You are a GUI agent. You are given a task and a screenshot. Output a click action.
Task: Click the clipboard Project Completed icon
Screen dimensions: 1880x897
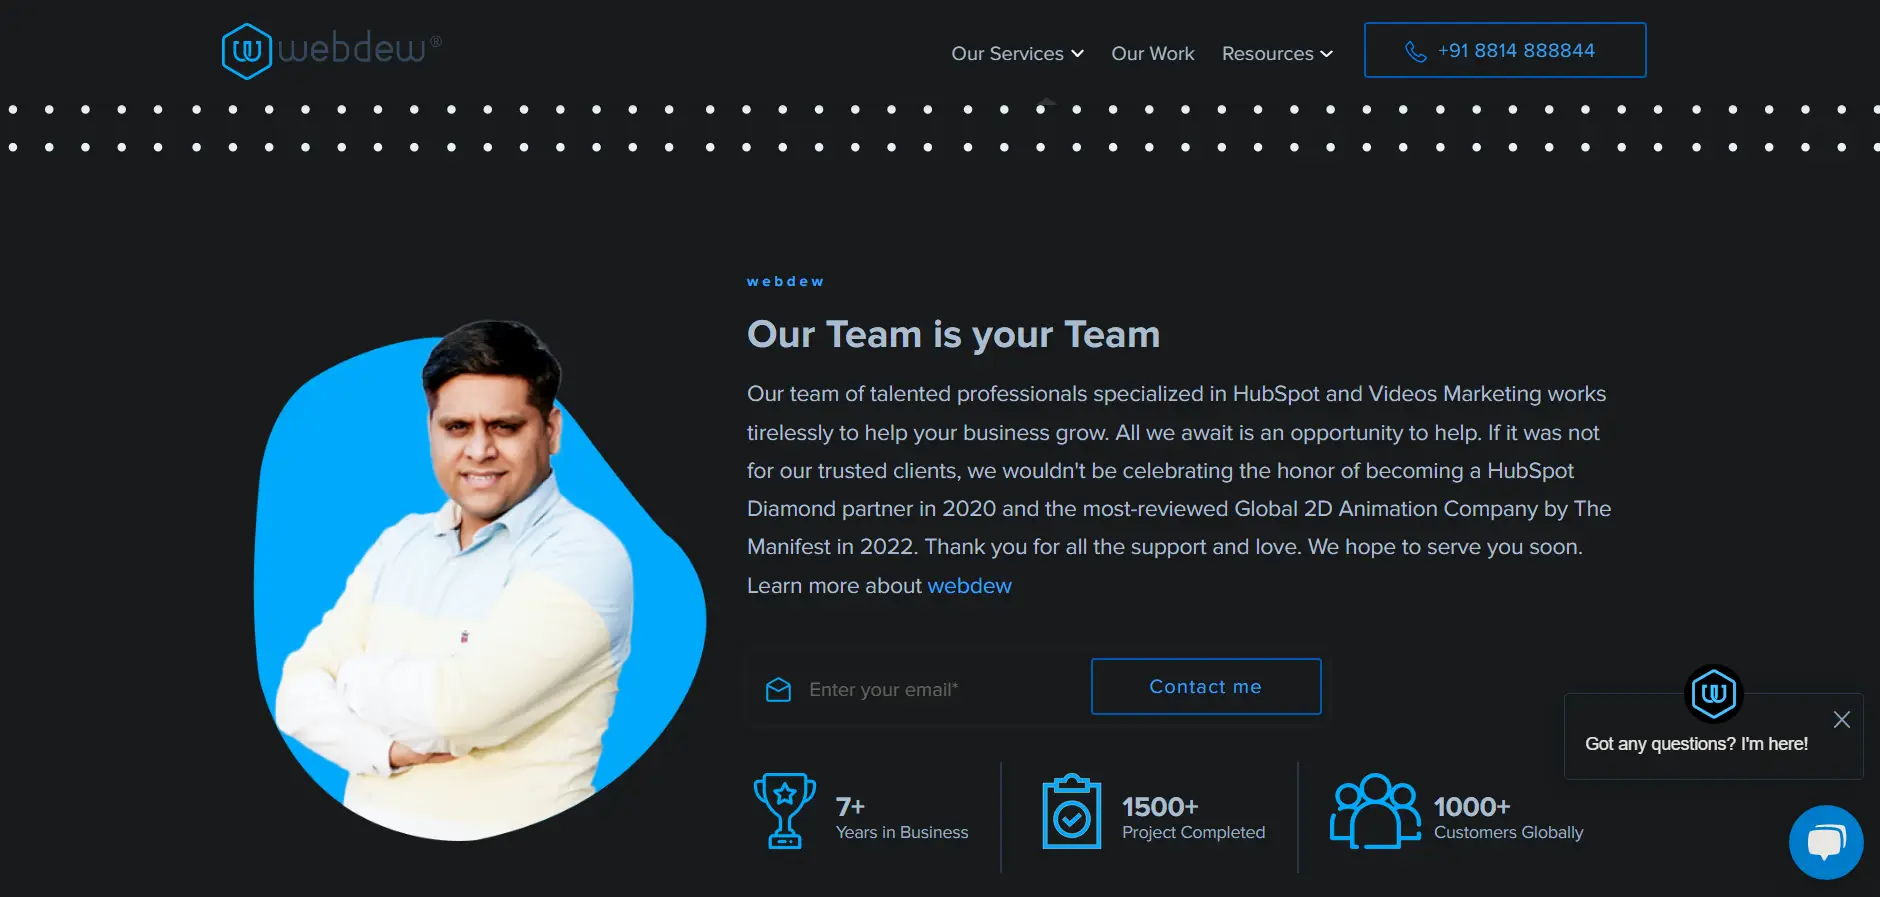pyautogui.click(x=1071, y=811)
